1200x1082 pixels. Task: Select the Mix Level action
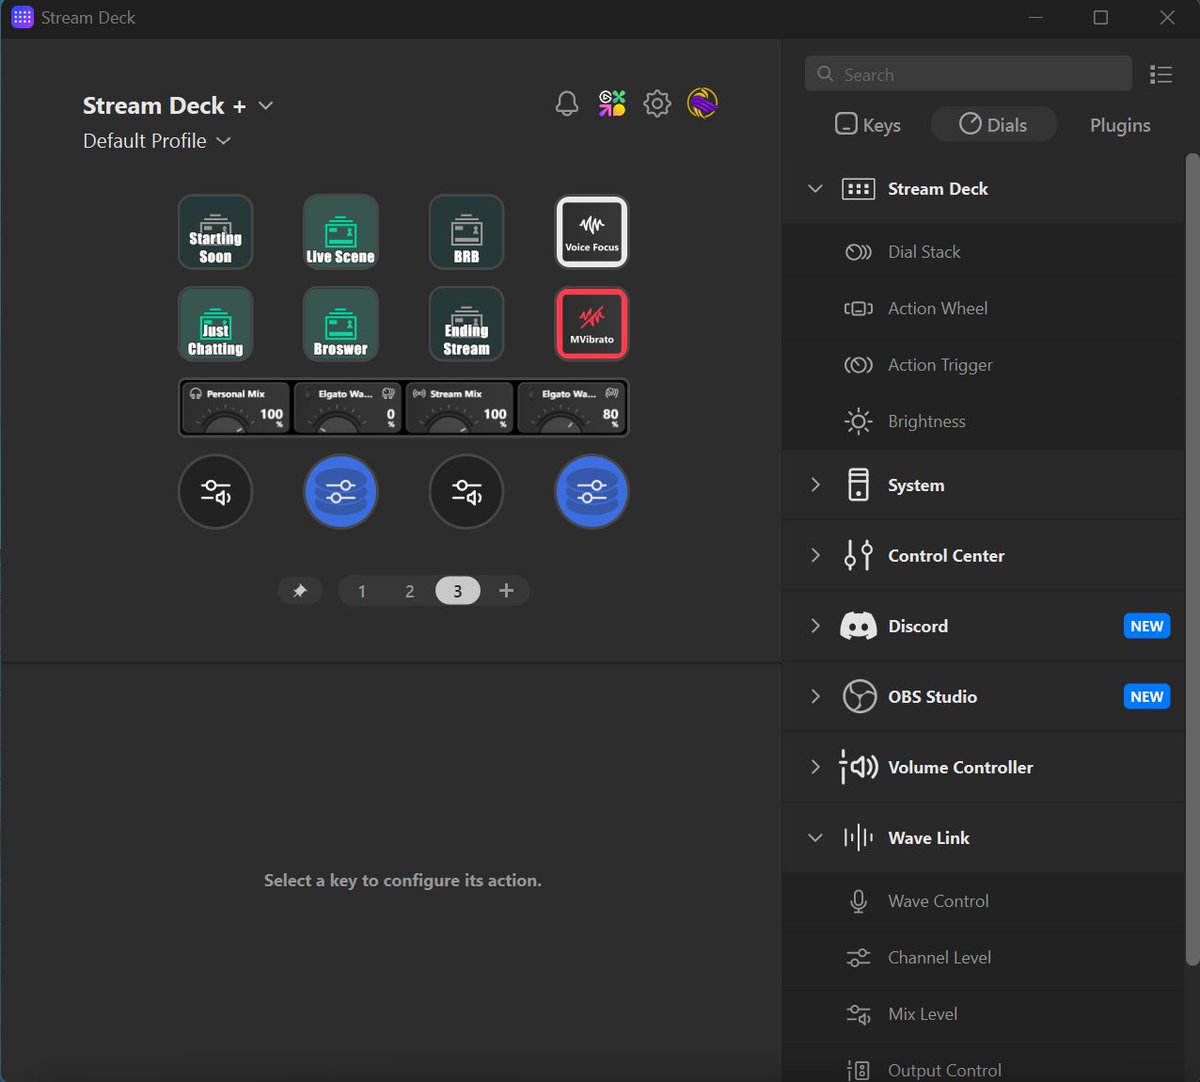coord(984,1014)
